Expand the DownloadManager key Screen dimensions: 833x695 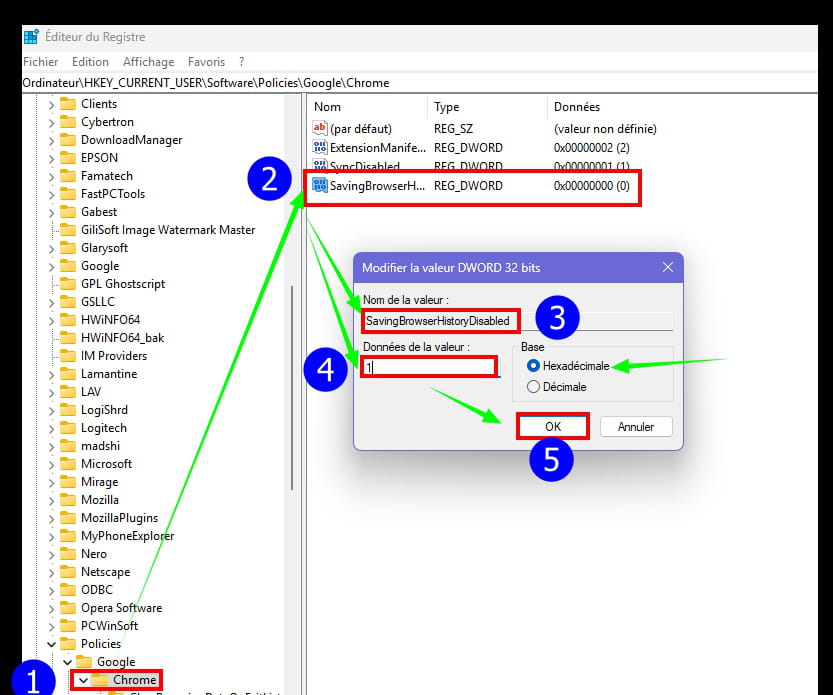pyautogui.click(x=51, y=141)
